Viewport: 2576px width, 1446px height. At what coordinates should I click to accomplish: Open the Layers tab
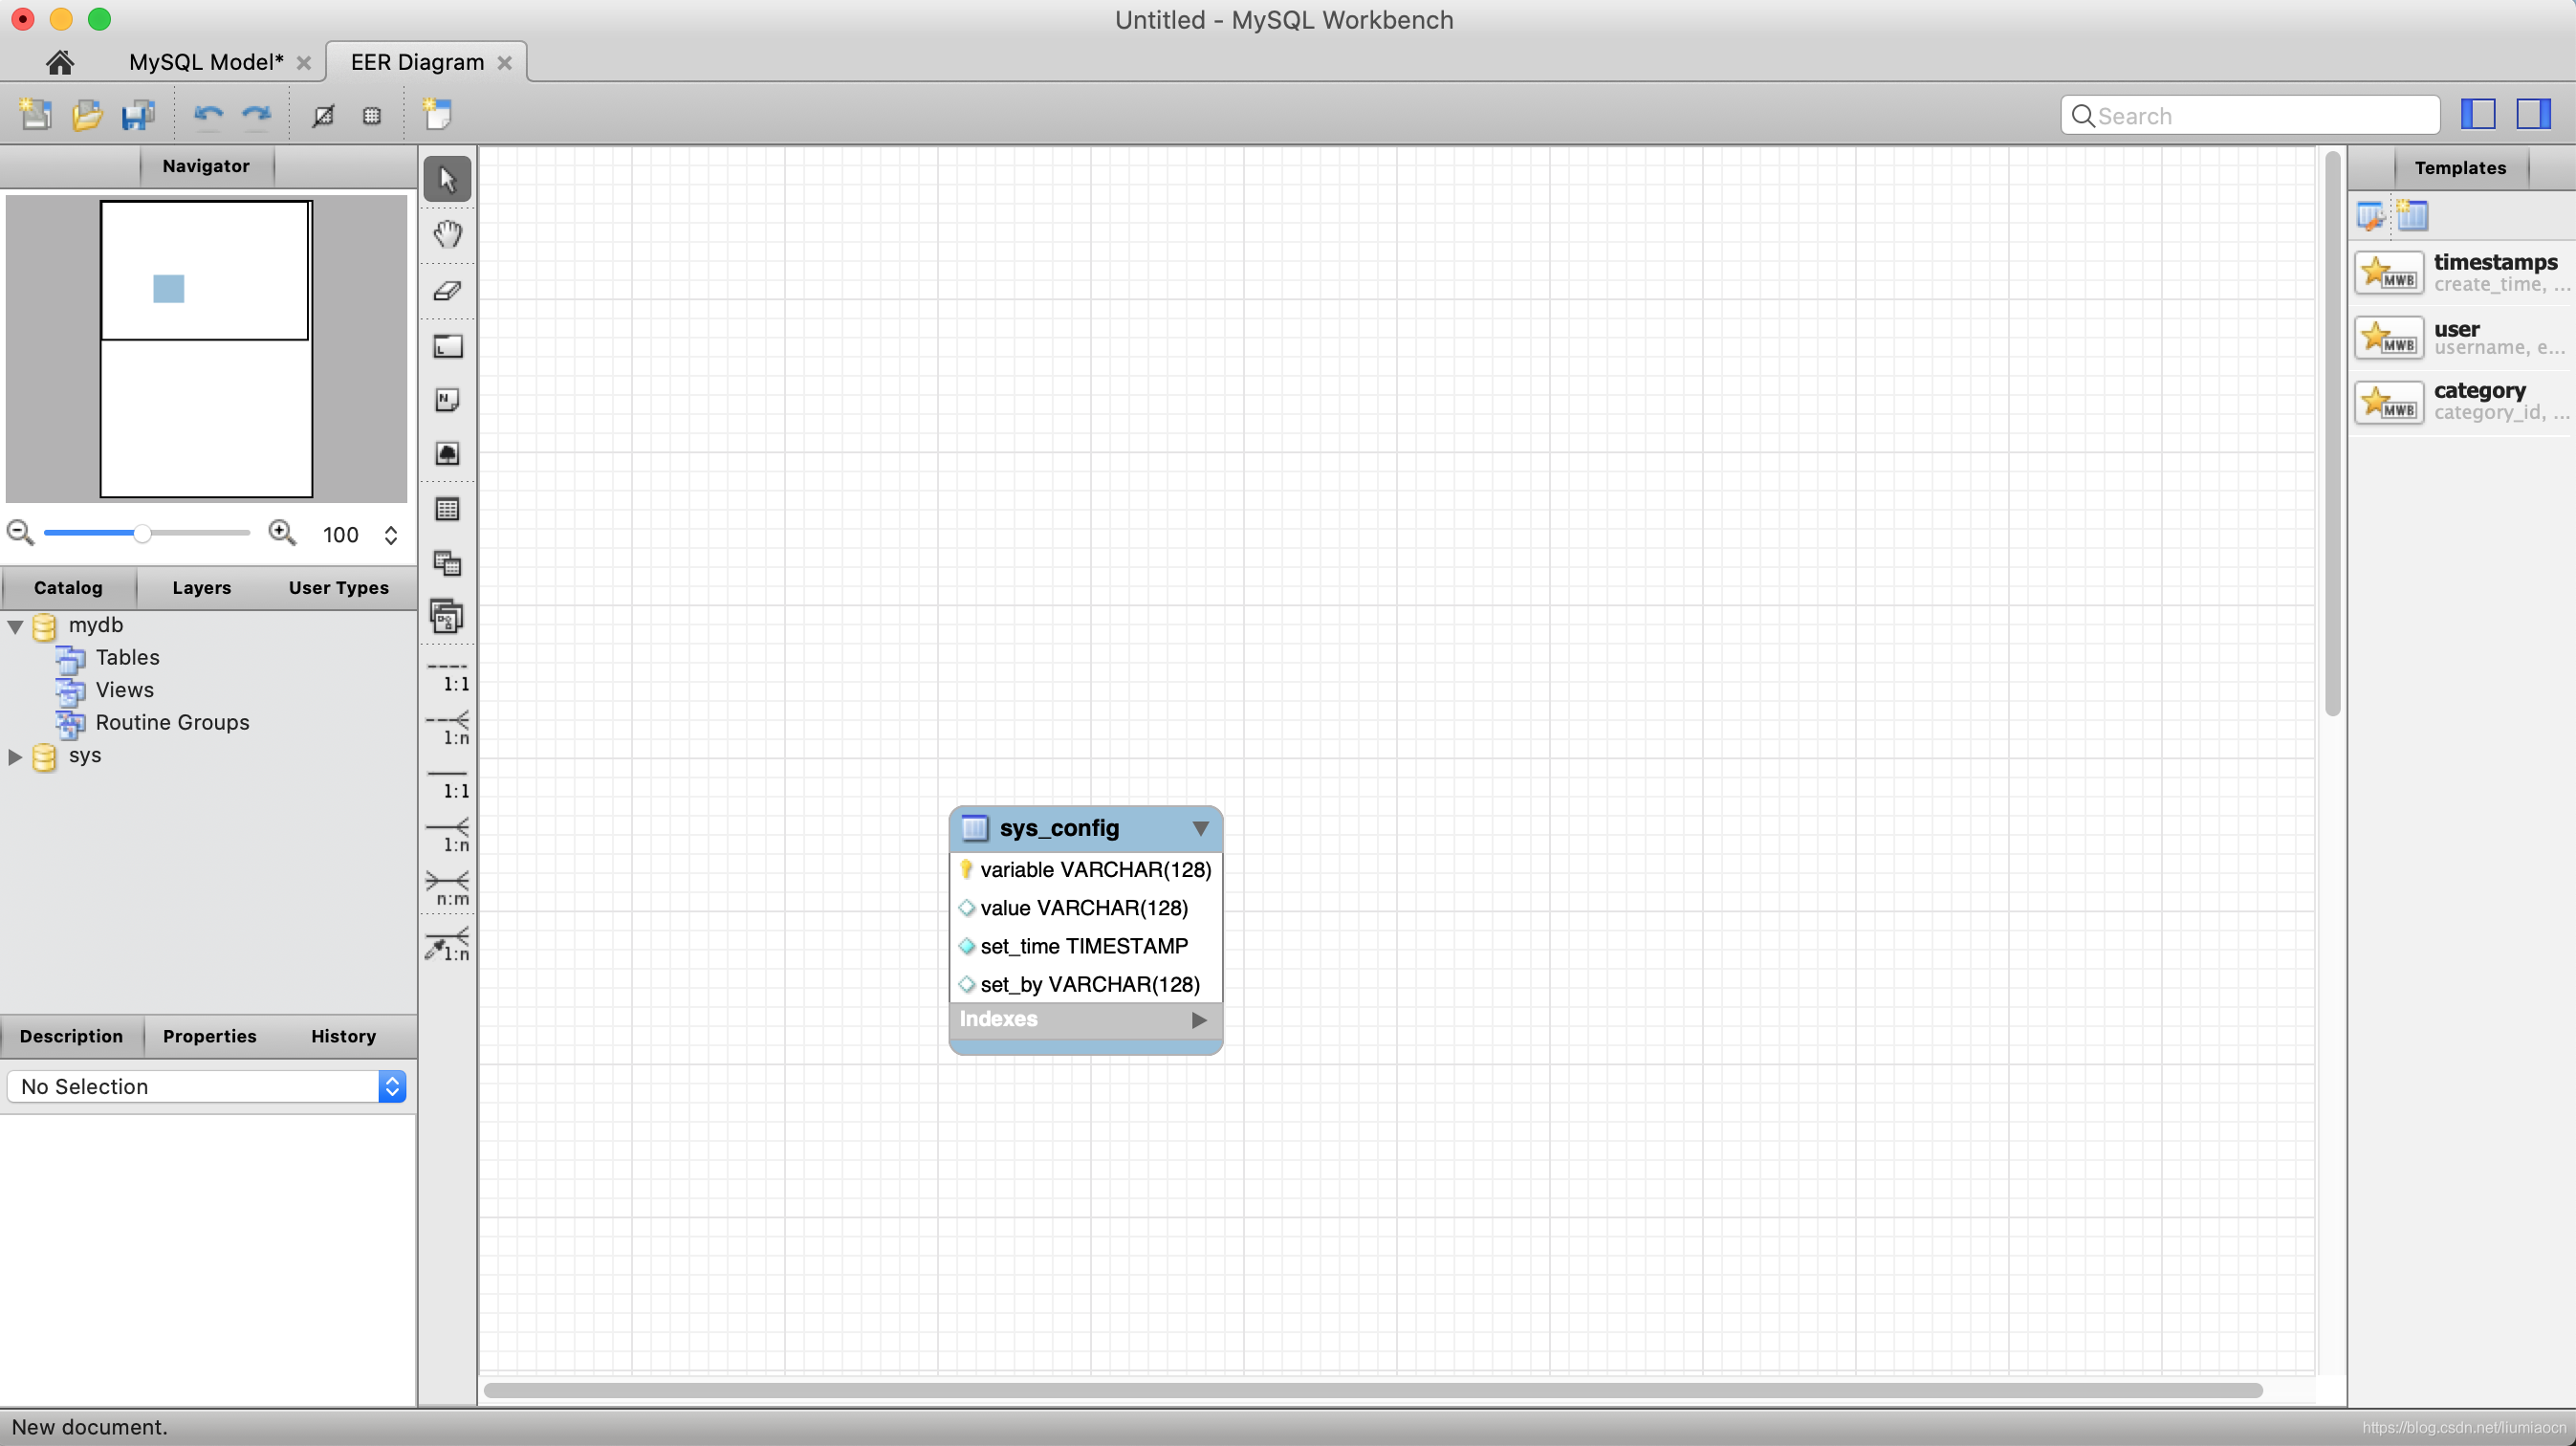(201, 588)
